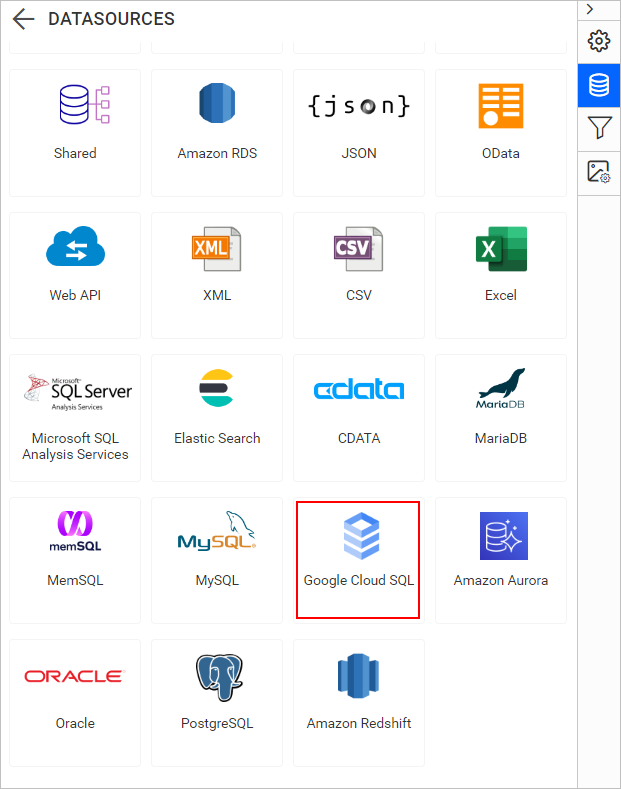Click the OData label text
This screenshot has height=789, width=621.
[501, 153]
